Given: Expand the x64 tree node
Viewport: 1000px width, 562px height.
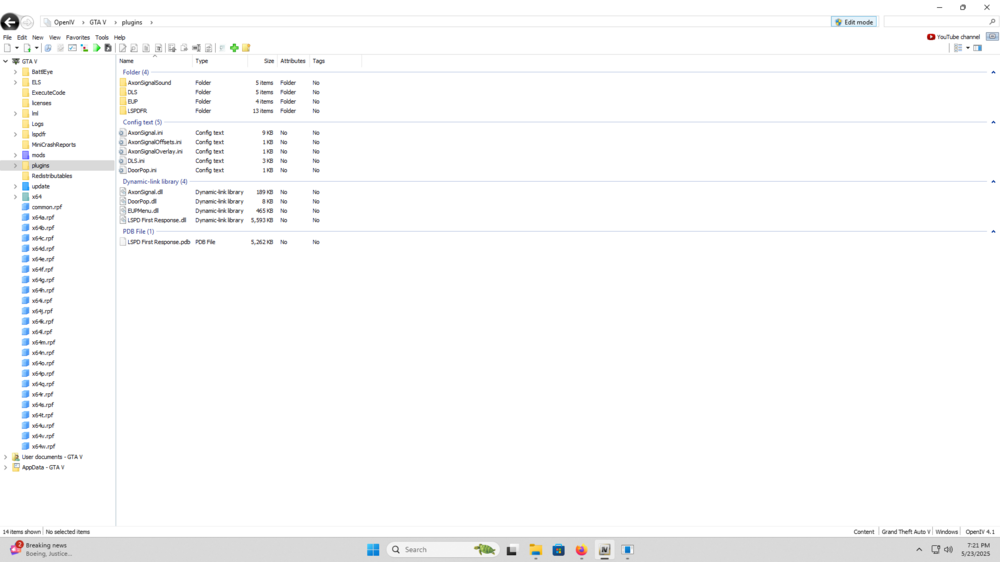Looking at the screenshot, I should (15, 196).
